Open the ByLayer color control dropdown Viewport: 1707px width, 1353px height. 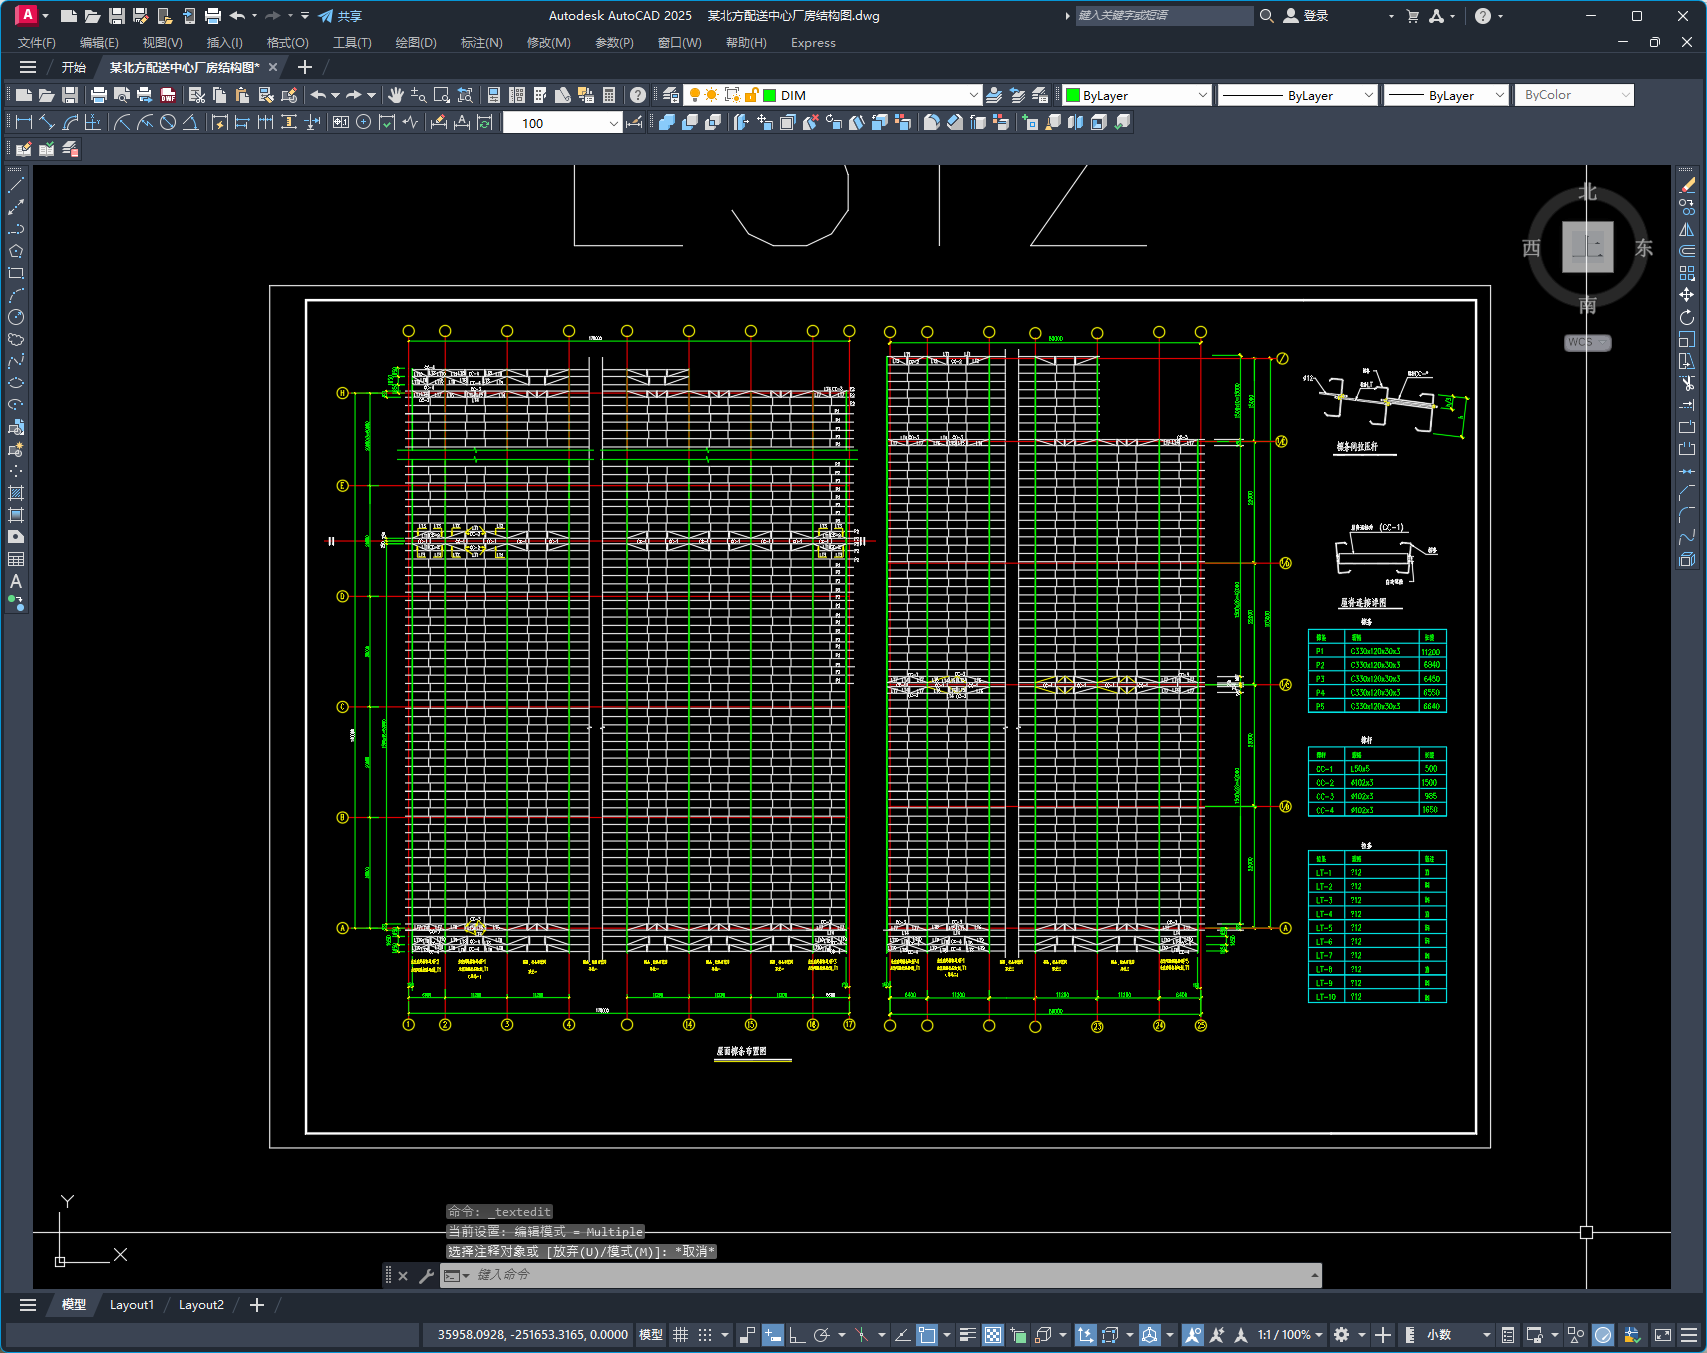1202,95
